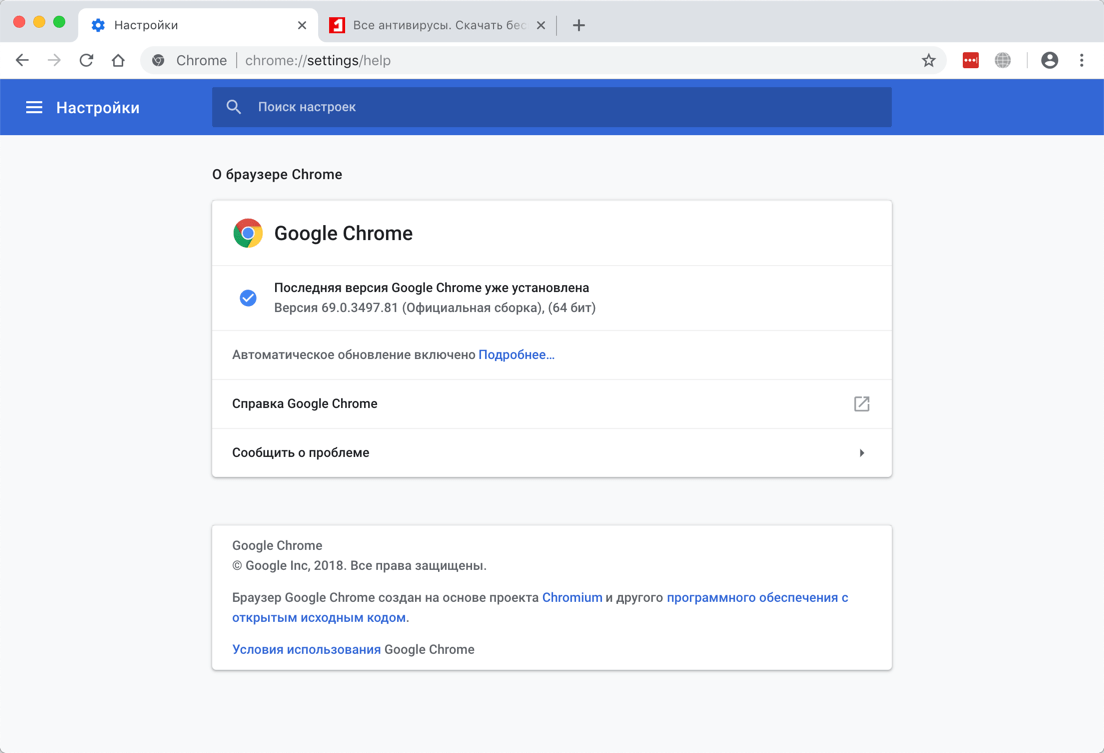Image resolution: width=1104 pixels, height=753 pixels.
Task: Open a new tab with plus button
Action: (579, 25)
